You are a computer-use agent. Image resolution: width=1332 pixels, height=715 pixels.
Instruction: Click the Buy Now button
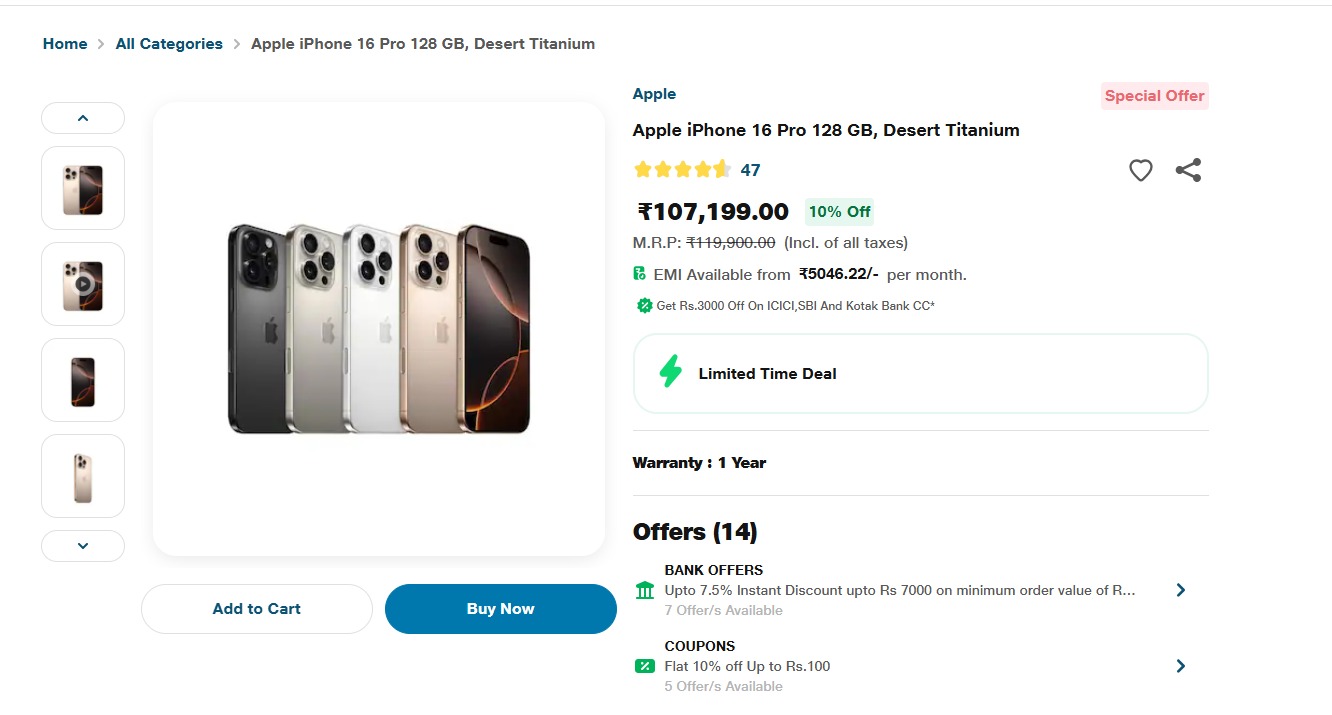coord(500,609)
